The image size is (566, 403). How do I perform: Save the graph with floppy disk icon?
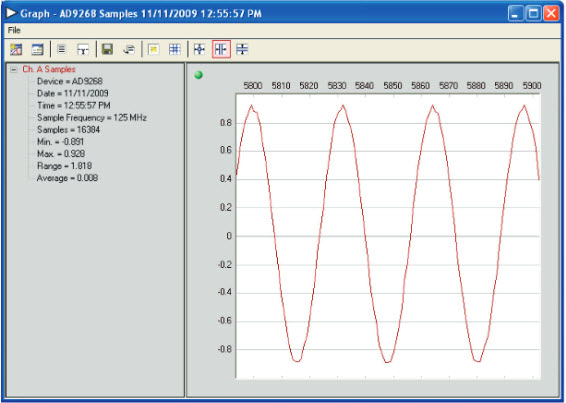(x=107, y=49)
